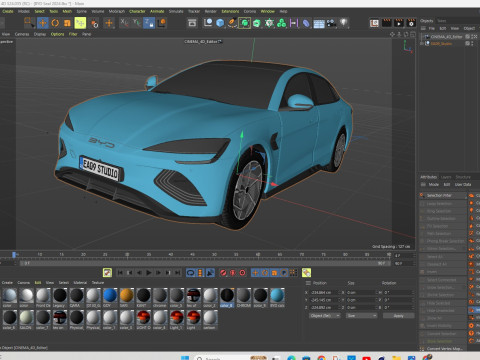Image resolution: width=480 pixels, height=360 pixels.
Task: Open the selection tool with the rectangle icon
Action: pyautogui.click(x=29, y=23)
